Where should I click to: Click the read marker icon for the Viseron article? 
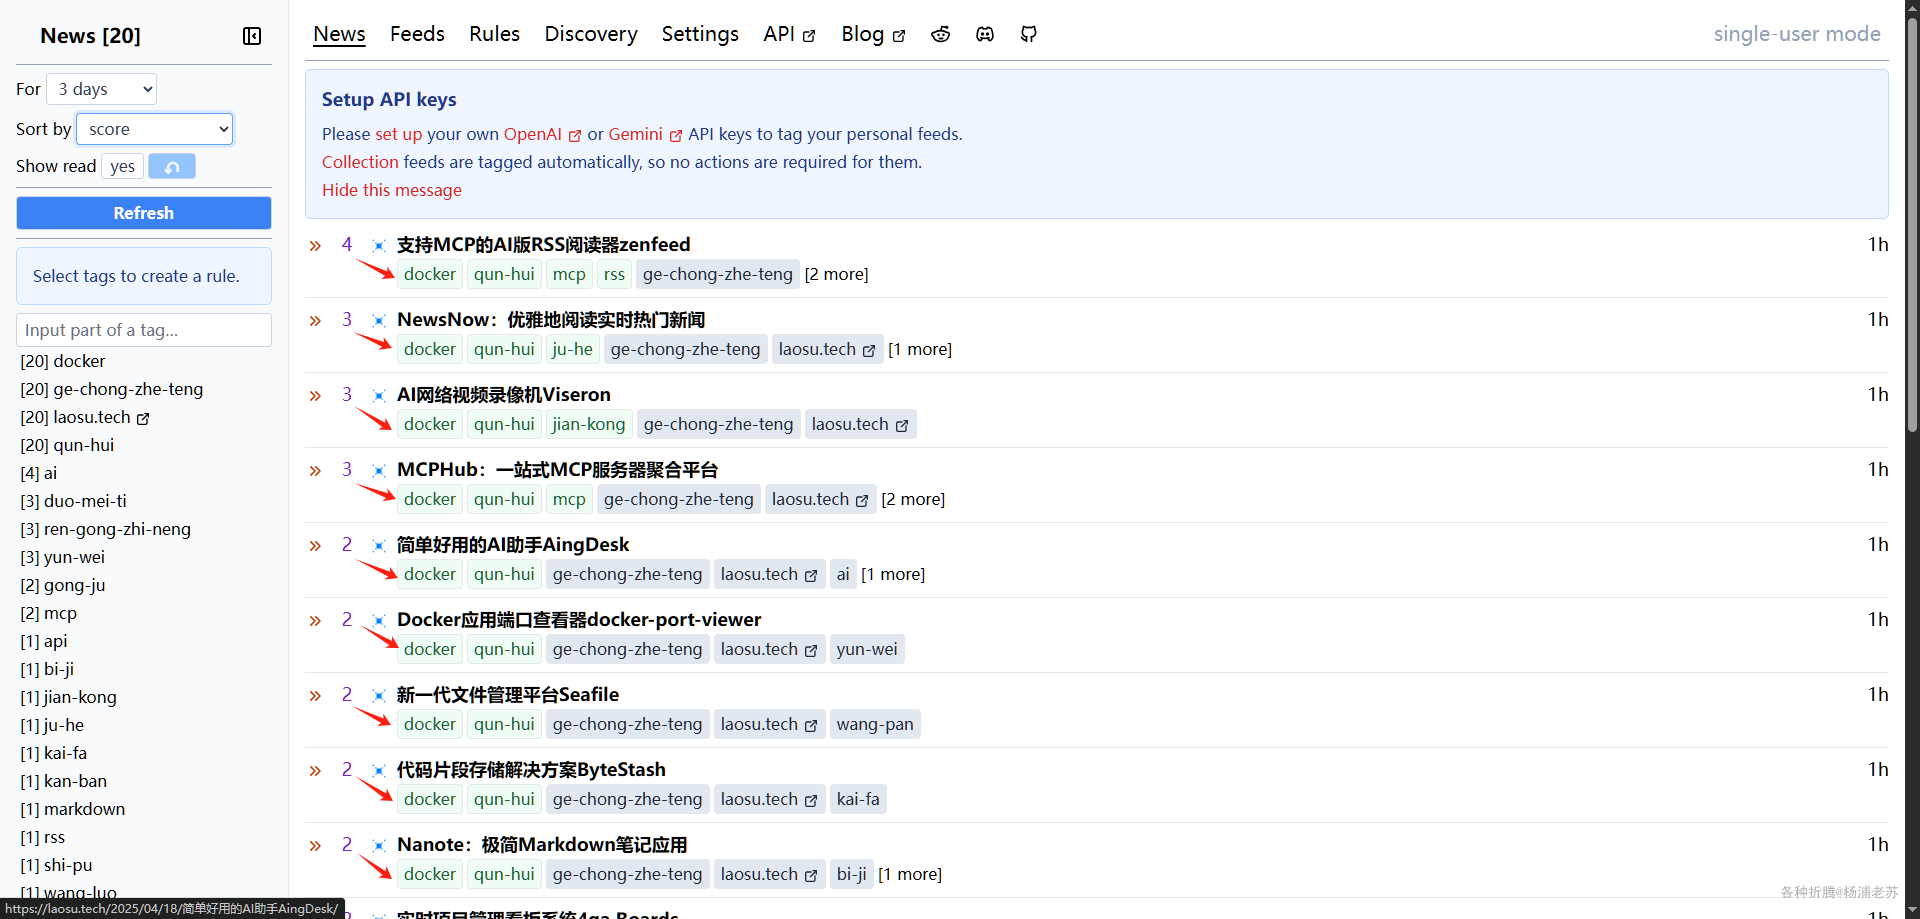pyautogui.click(x=379, y=395)
